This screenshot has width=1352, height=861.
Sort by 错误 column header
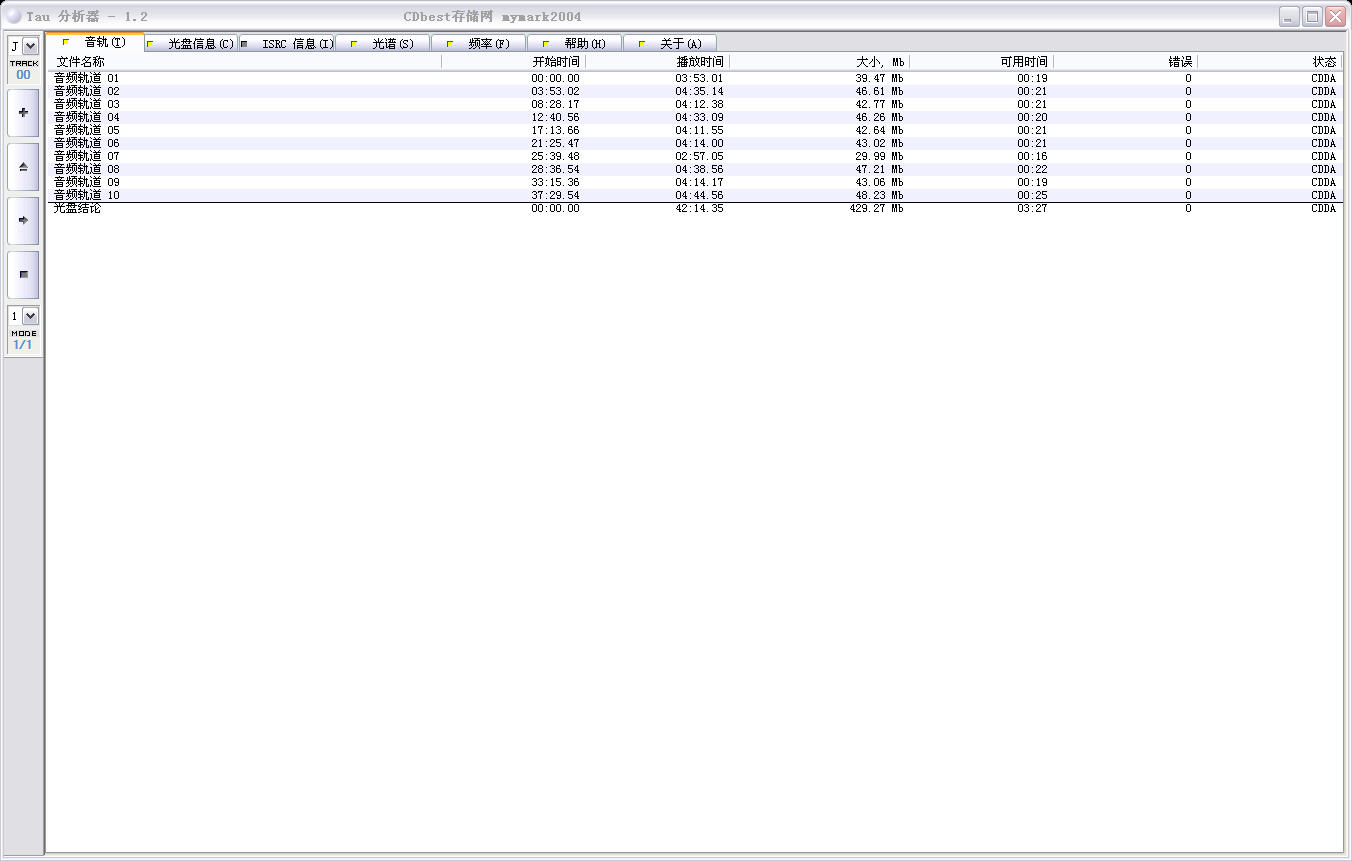click(x=1126, y=62)
